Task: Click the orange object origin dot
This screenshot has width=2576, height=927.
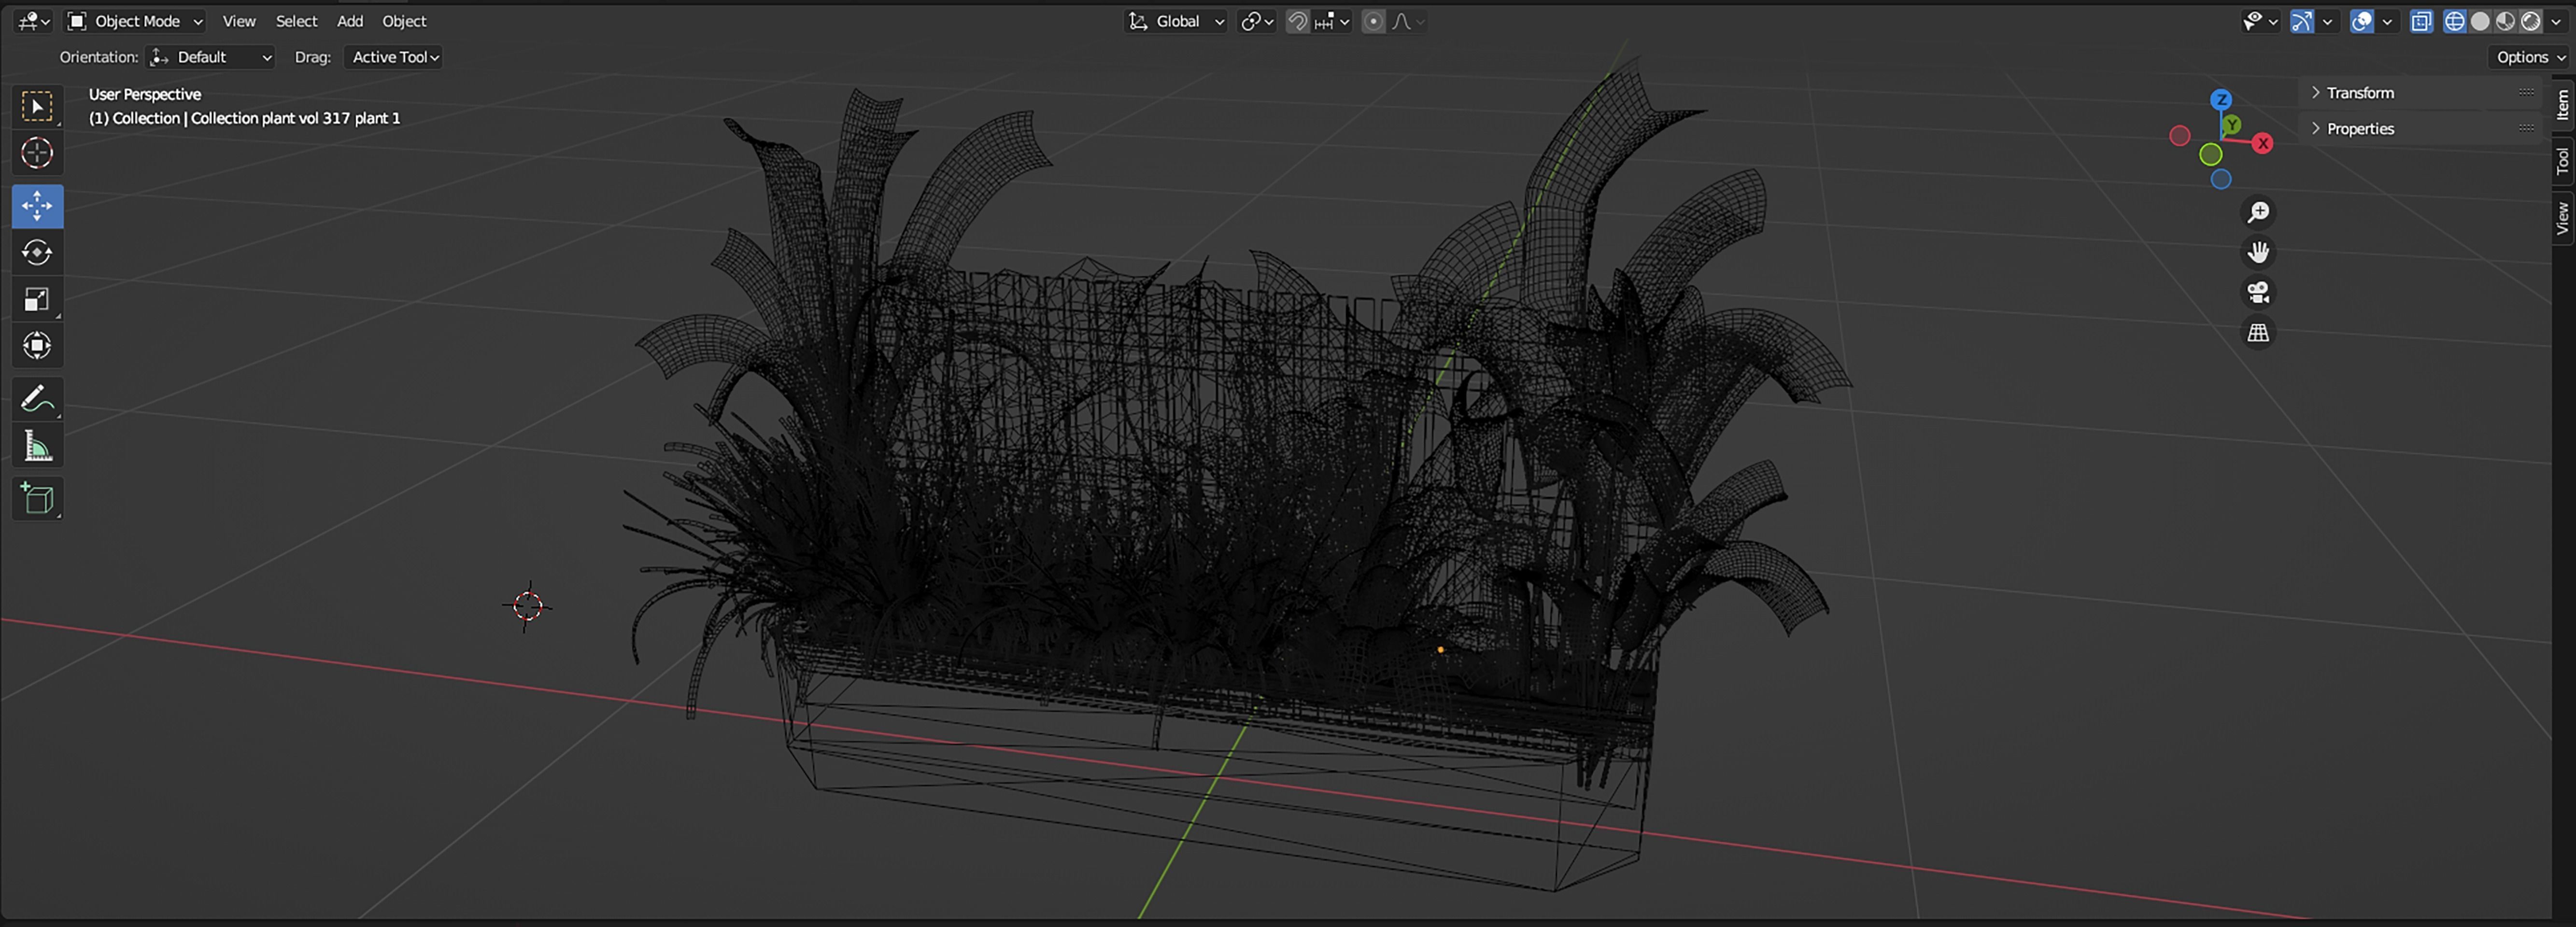Action: pyautogui.click(x=1440, y=649)
